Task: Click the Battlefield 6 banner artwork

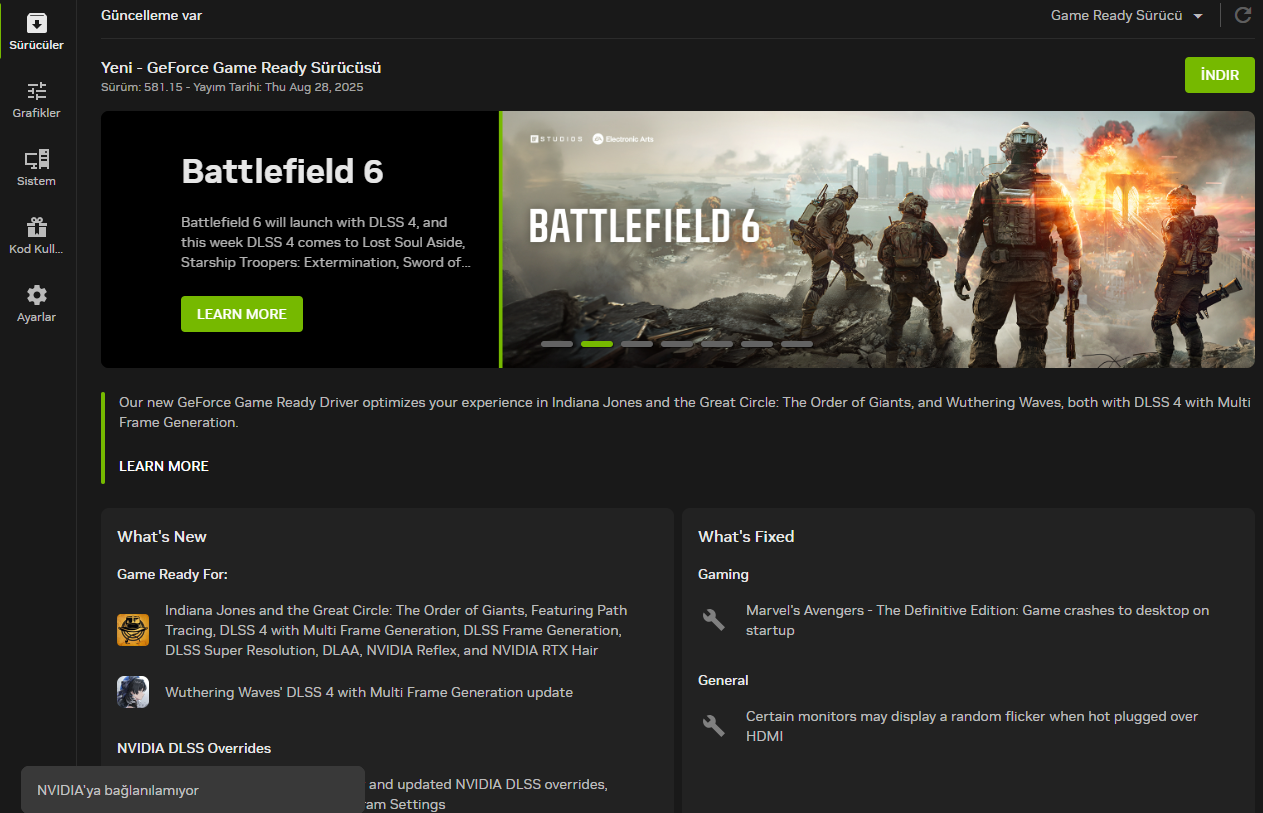Action: point(878,239)
